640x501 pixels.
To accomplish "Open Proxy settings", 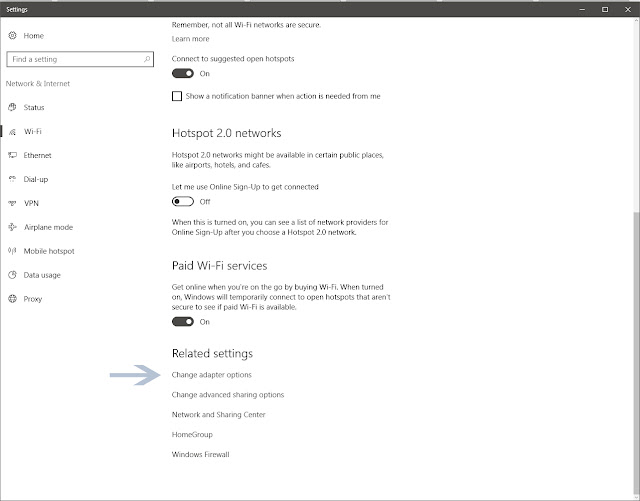I will tap(33, 299).
